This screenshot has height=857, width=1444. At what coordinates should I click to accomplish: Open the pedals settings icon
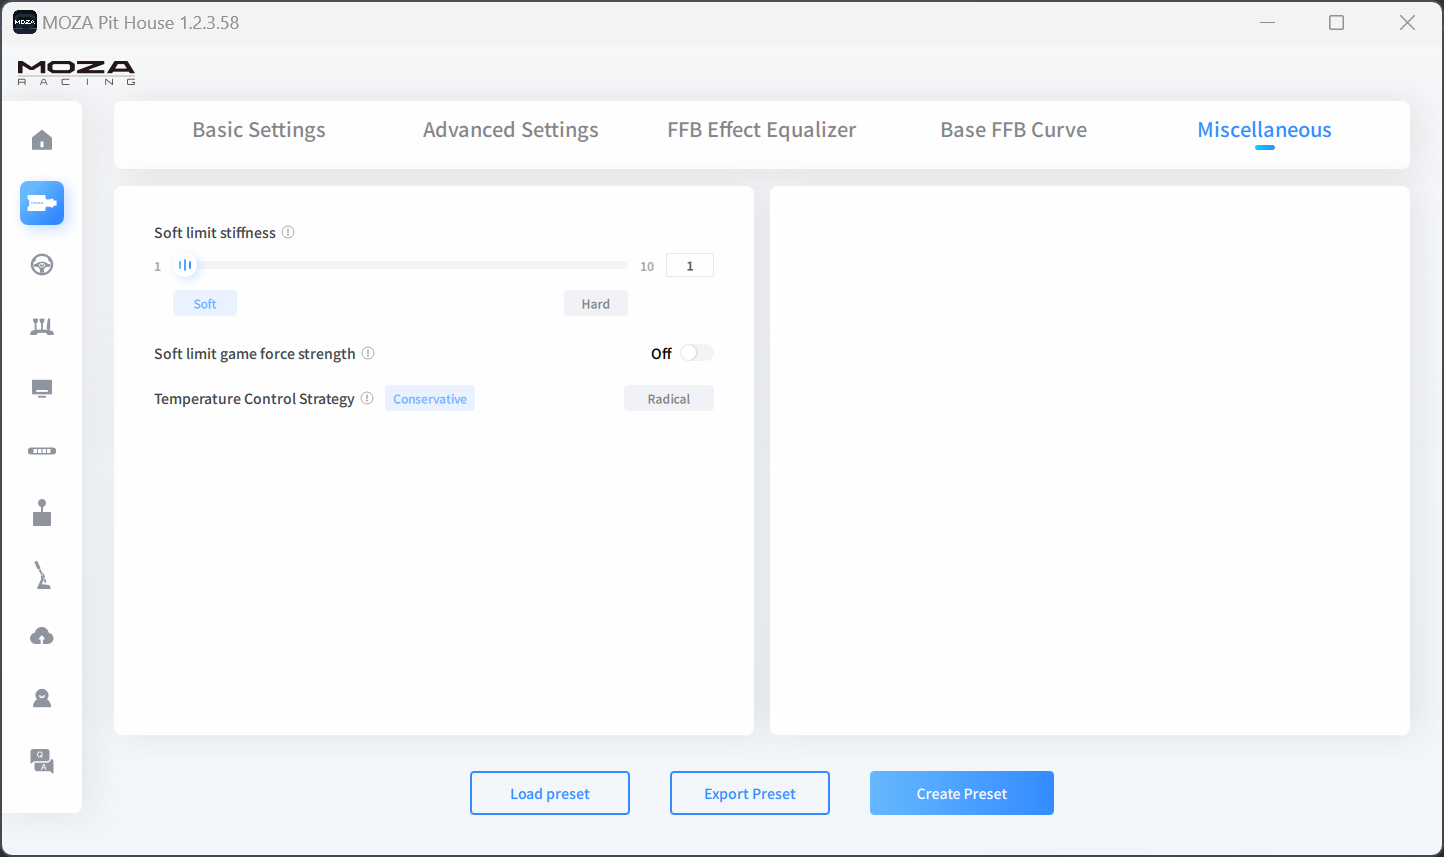point(42,327)
